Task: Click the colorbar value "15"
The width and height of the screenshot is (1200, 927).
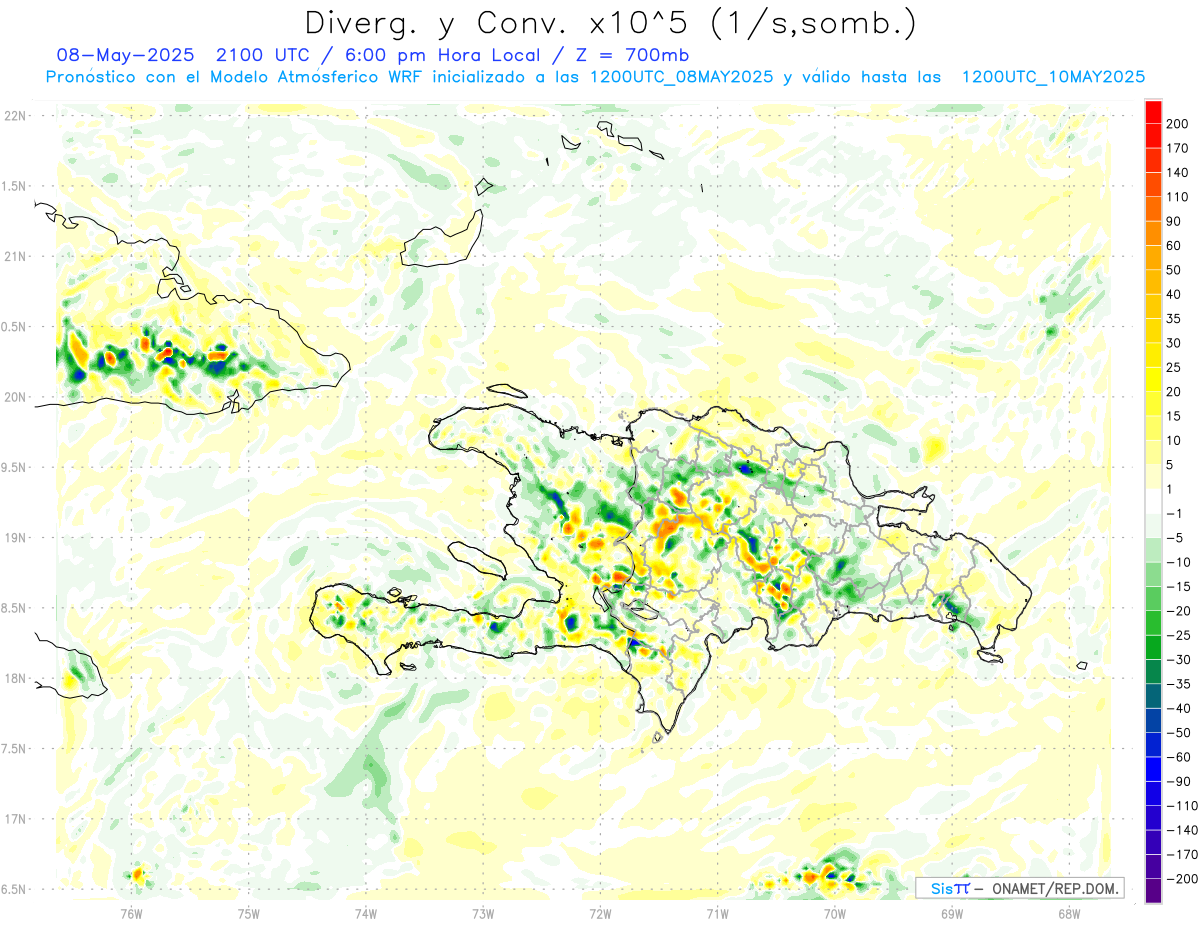Action: tap(1175, 416)
